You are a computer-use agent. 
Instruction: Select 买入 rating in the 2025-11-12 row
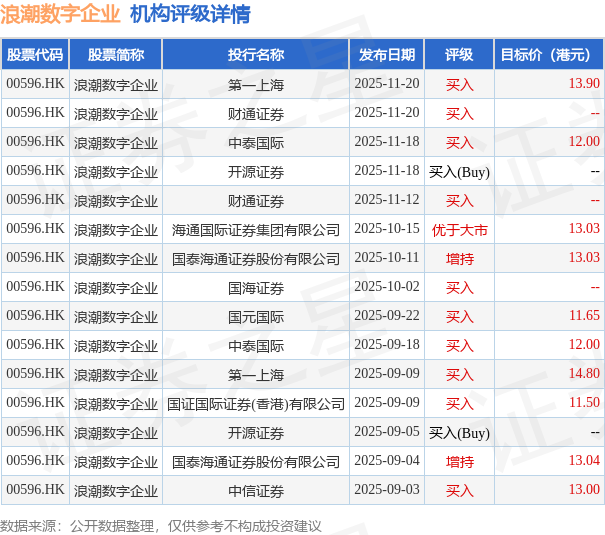click(460, 201)
